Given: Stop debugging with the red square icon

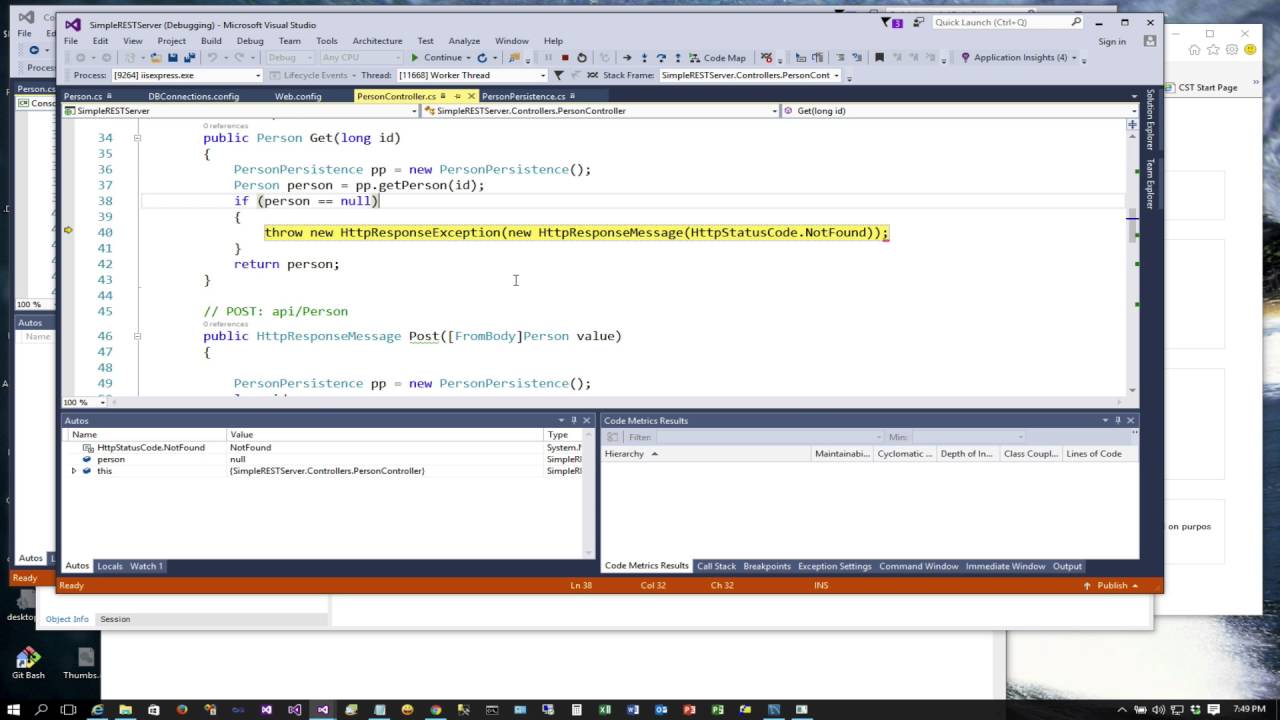Looking at the screenshot, I should (x=565, y=57).
